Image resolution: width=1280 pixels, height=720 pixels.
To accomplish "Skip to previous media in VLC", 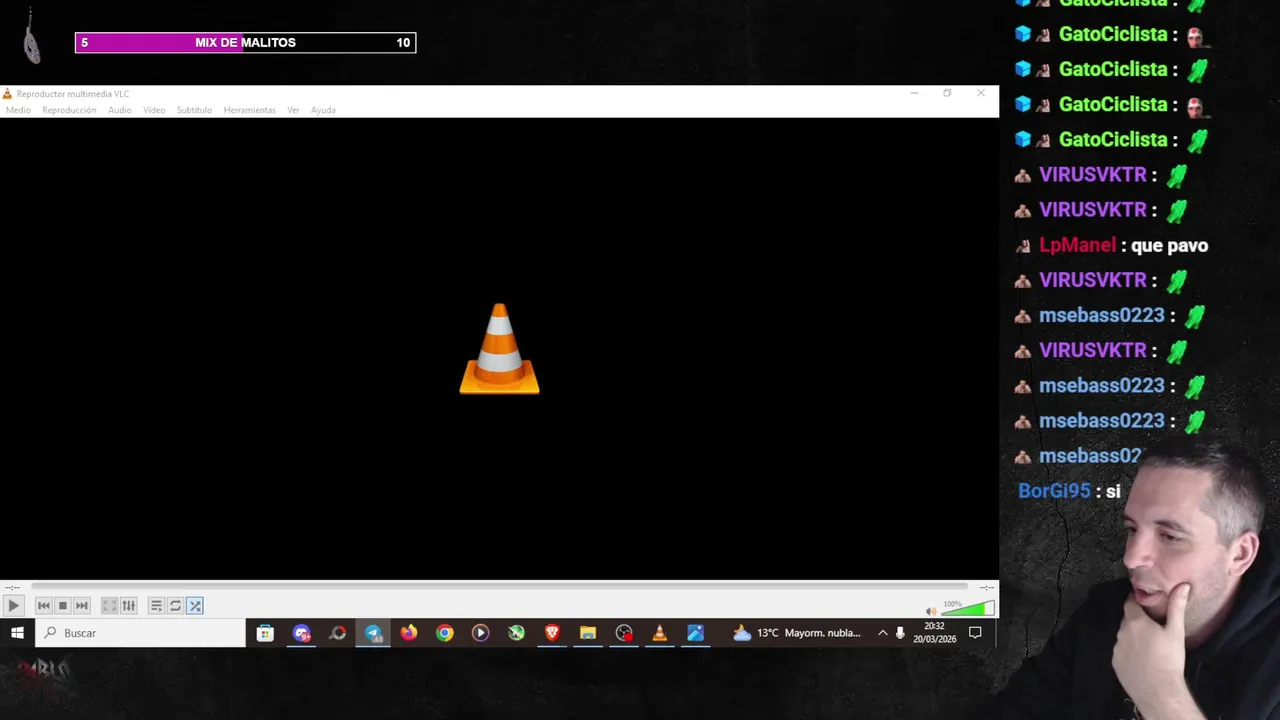I will (x=44, y=606).
